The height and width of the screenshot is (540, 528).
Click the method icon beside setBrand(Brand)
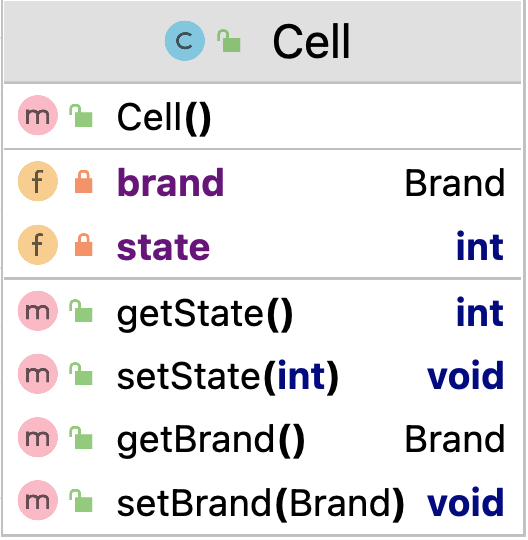(38, 500)
